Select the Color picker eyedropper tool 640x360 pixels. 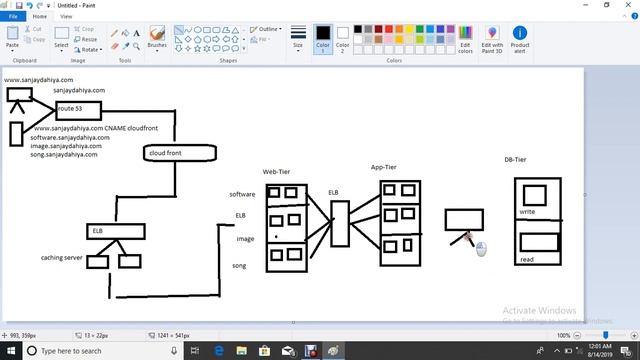(x=126, y=47)
